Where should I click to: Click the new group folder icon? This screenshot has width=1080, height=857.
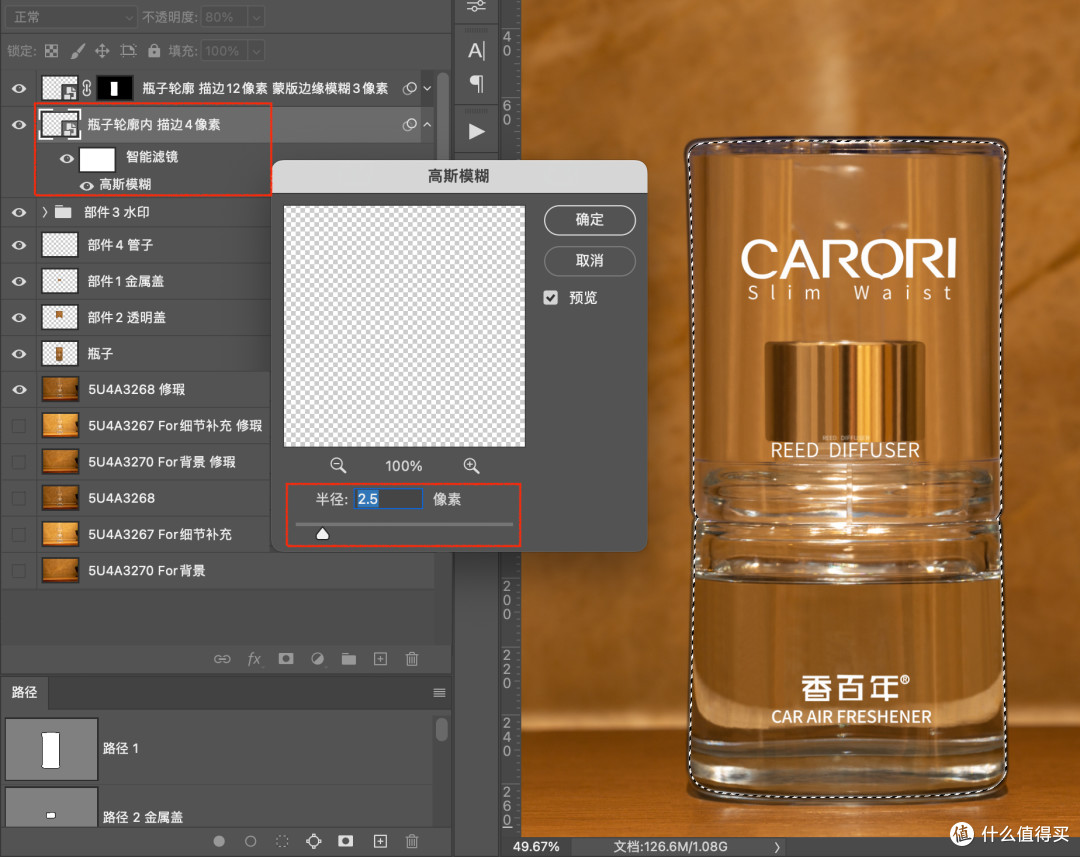tap(349, 659)
